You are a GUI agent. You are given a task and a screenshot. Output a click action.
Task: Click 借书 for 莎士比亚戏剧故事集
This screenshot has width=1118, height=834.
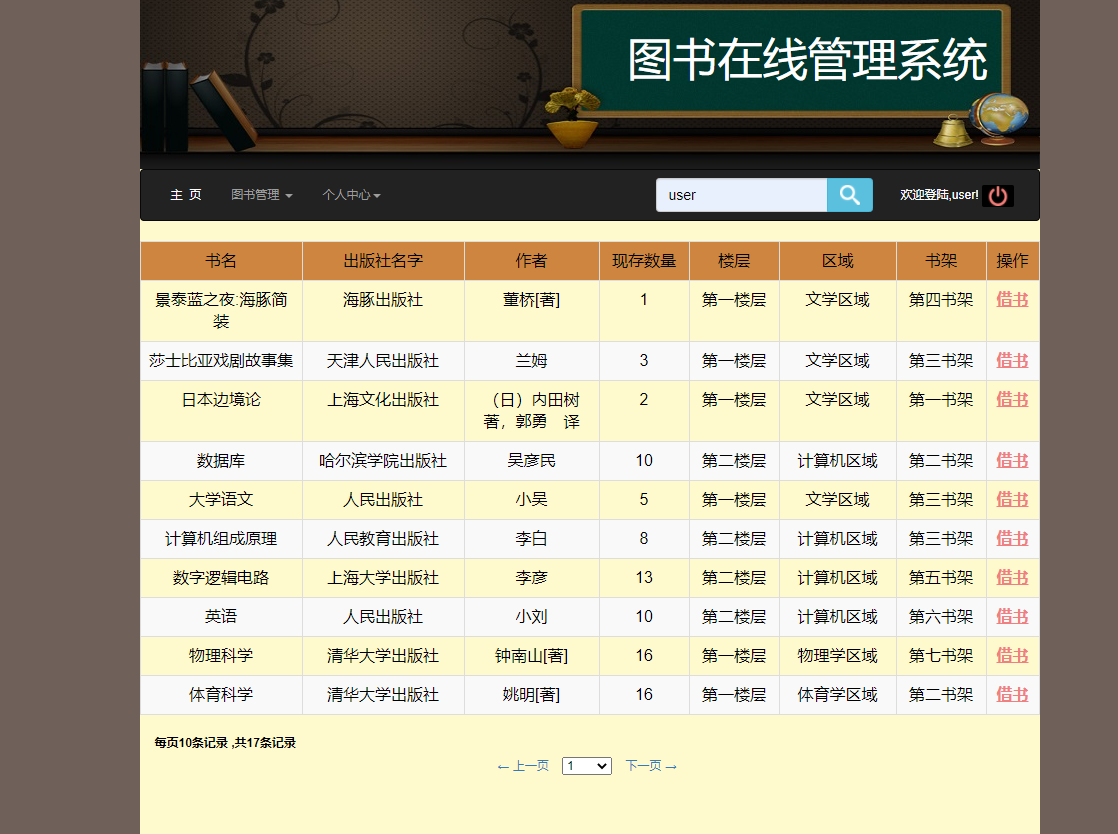coord(1012,360)
